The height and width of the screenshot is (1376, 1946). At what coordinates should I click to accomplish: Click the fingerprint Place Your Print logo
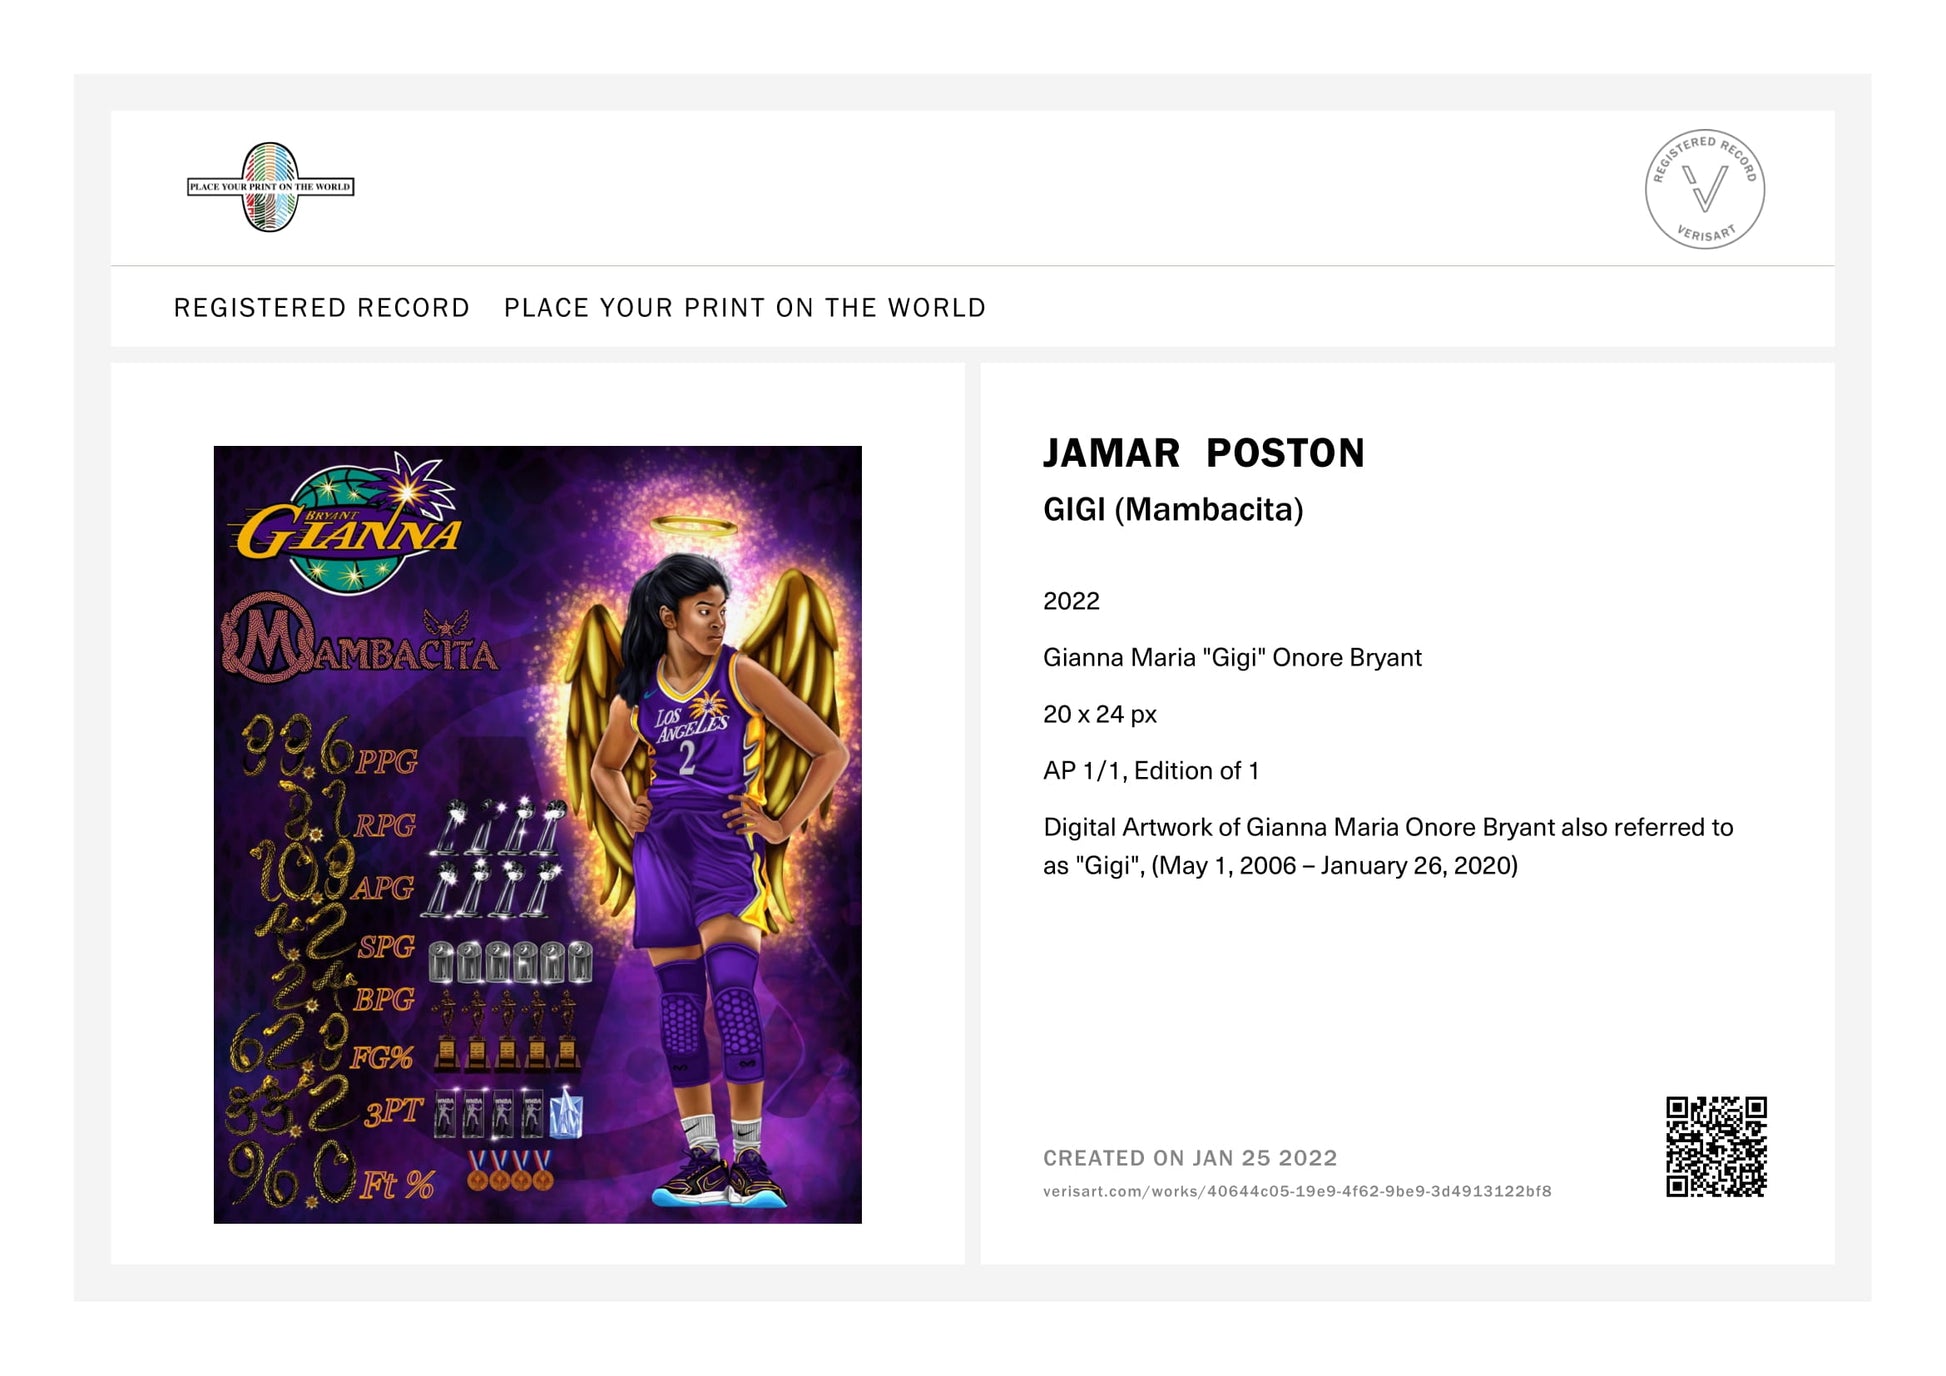click(x=270, y=187)
